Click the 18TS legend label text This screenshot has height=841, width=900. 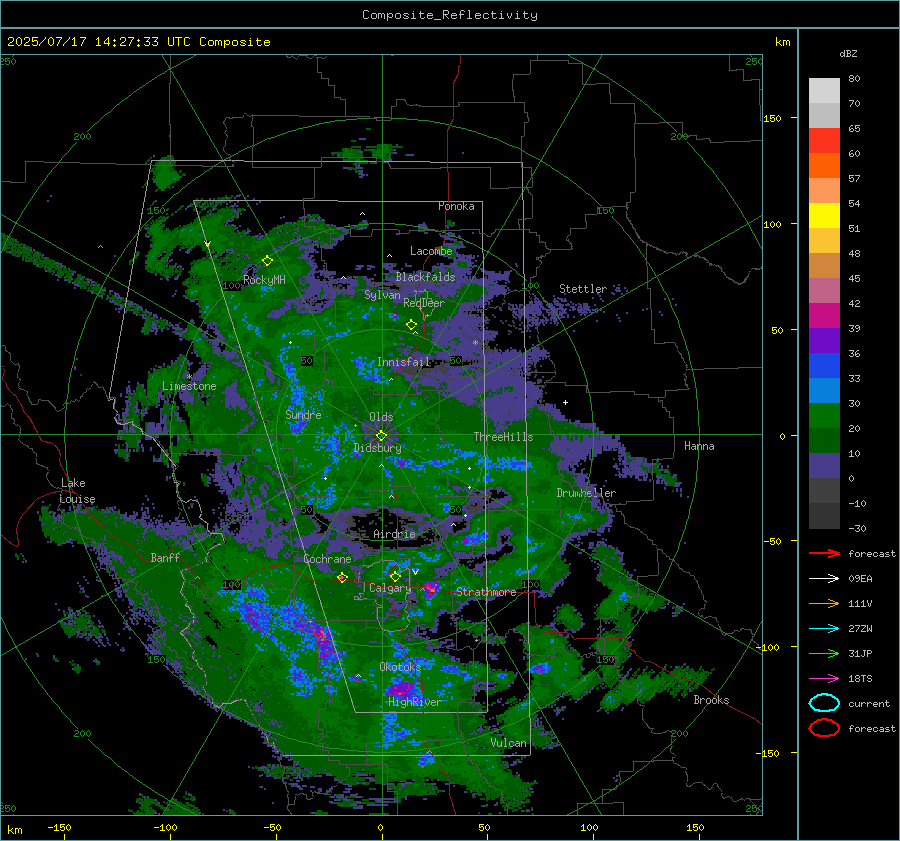pos(860,679)
